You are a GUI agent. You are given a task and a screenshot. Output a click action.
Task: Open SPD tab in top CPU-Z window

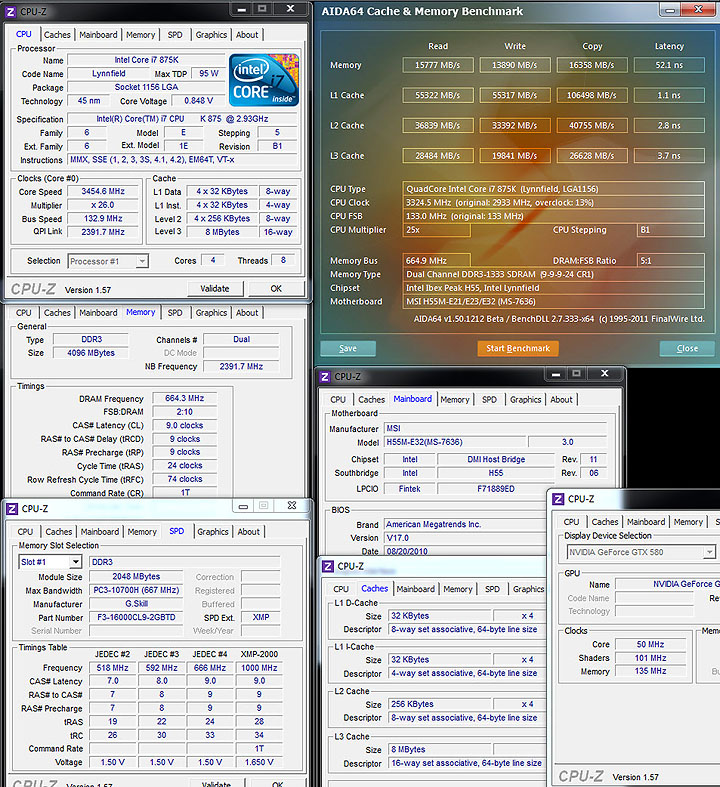coord(175,35)
